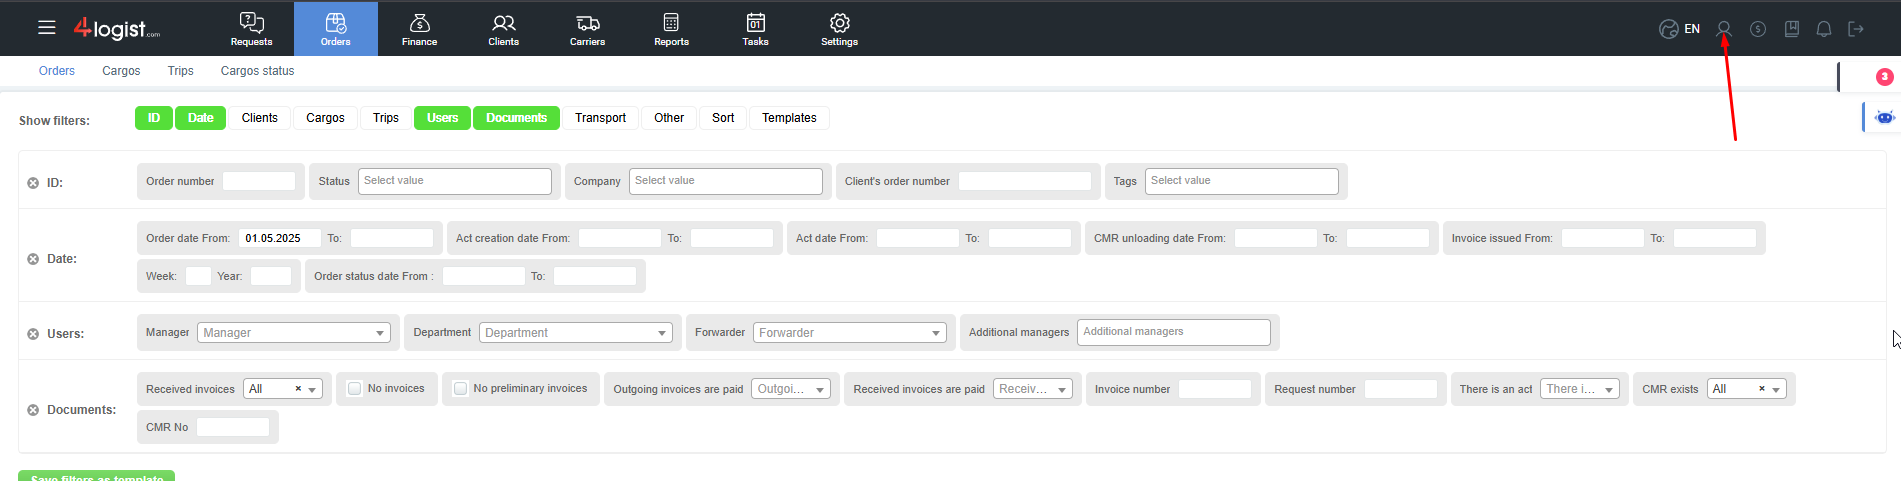Viewport: 1901px width, 481px height.
Task: Open the Carriers truck icon
Action: [x=587, y=24]
